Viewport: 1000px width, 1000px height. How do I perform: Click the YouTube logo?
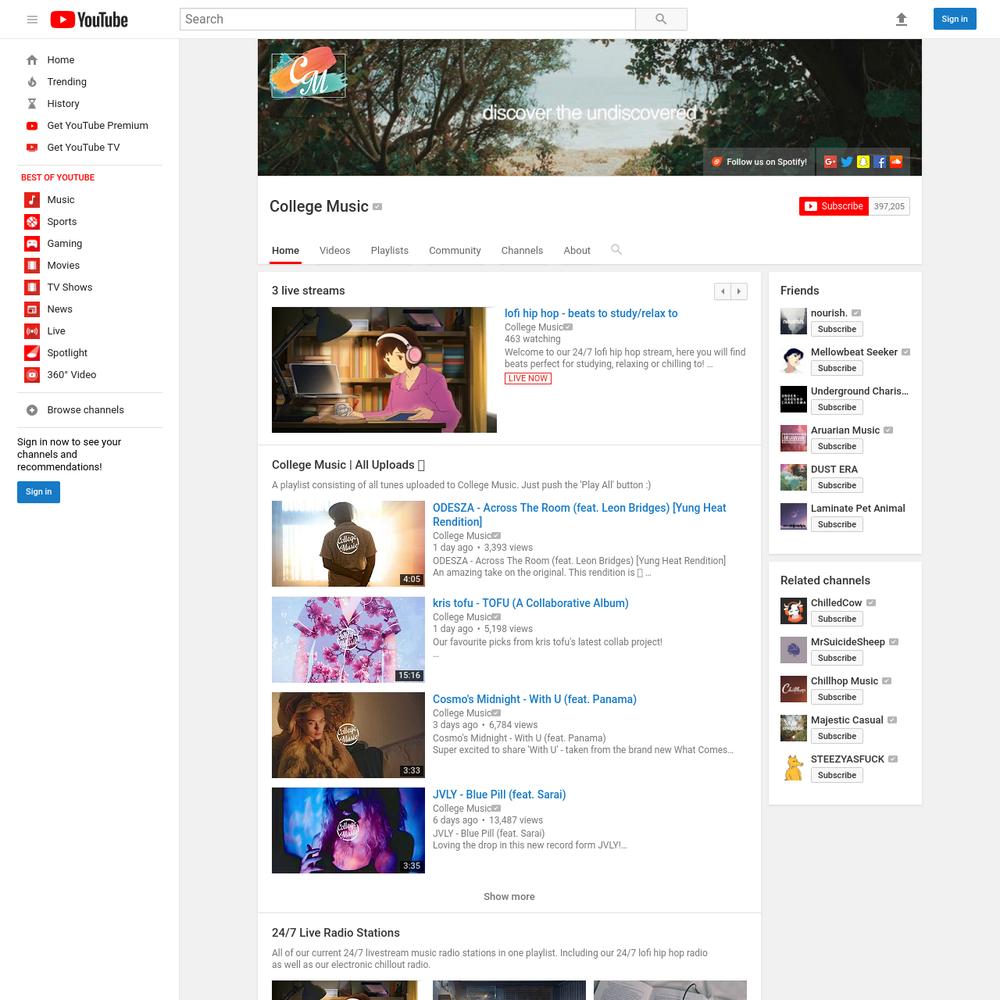click(x=89, y=19)
